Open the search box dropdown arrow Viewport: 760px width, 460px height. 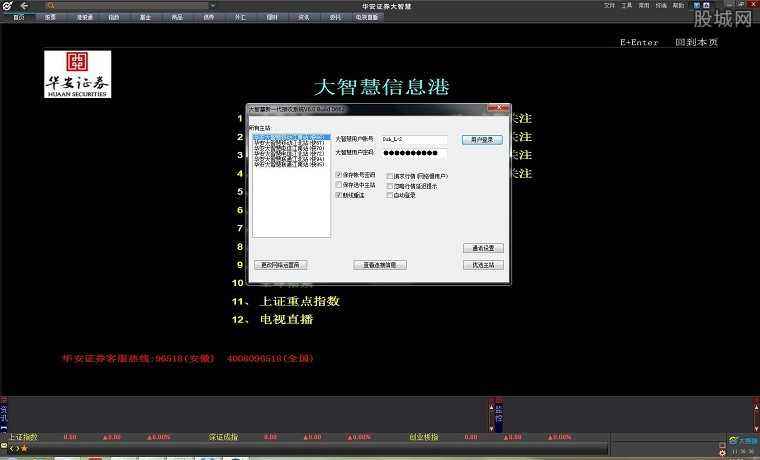pos(212,6)
